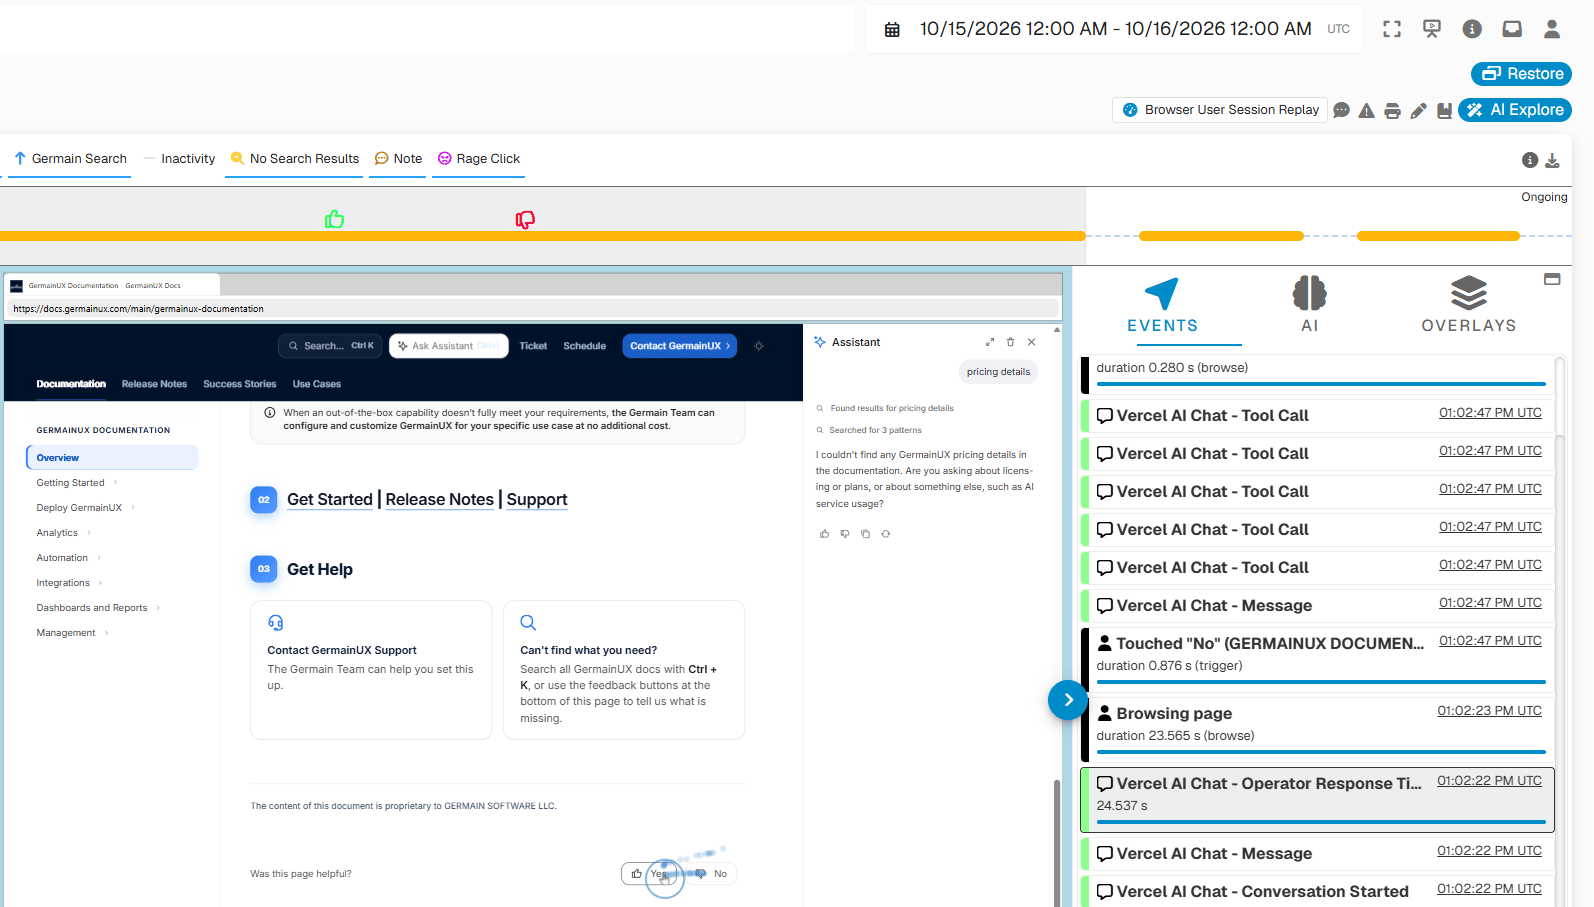Edit the dashboard with the pencil icon
The image size is (1594, 907).
click(x=1418, y=110)
